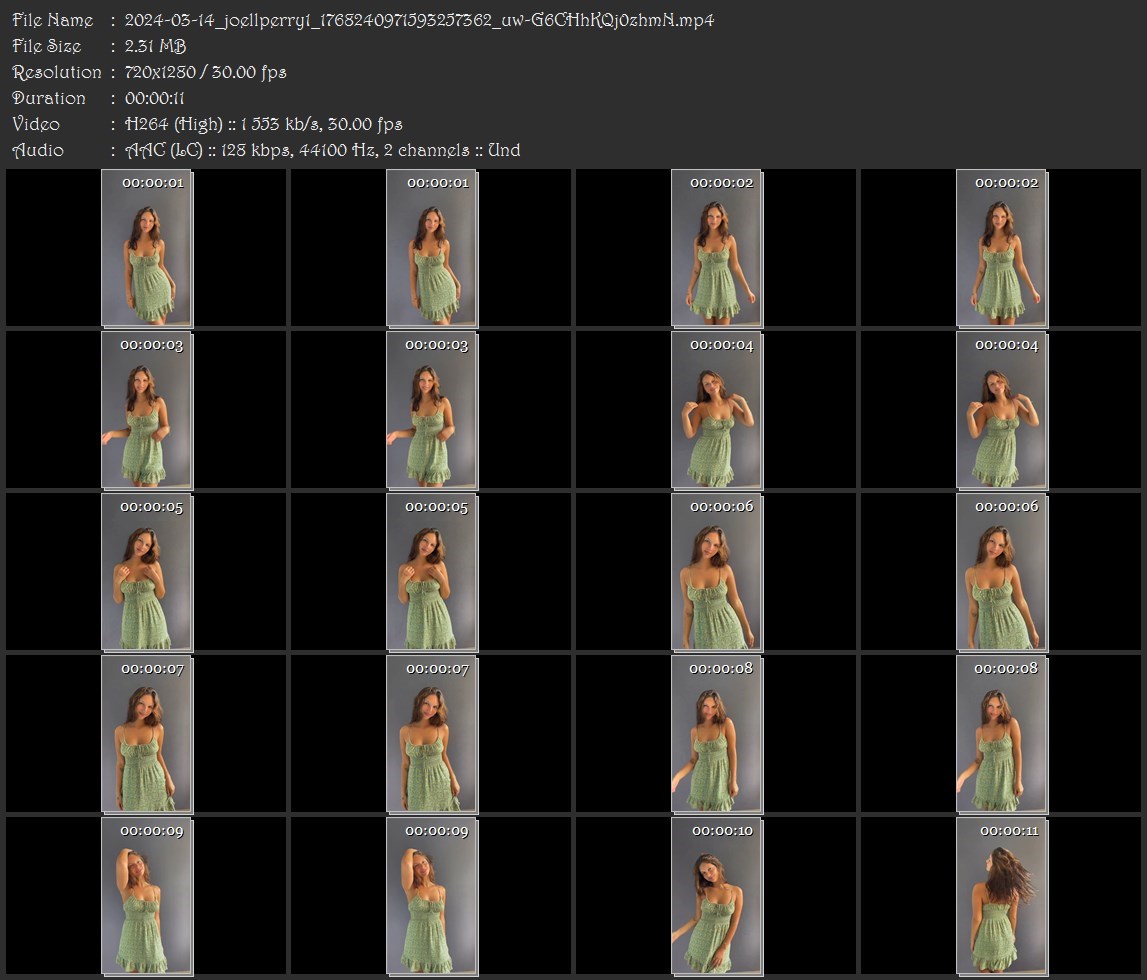Screen dimensions: 1147x980
Task: Select the rightmost thumbnail stamped 00:00:08
Action: pos(1002,734)
